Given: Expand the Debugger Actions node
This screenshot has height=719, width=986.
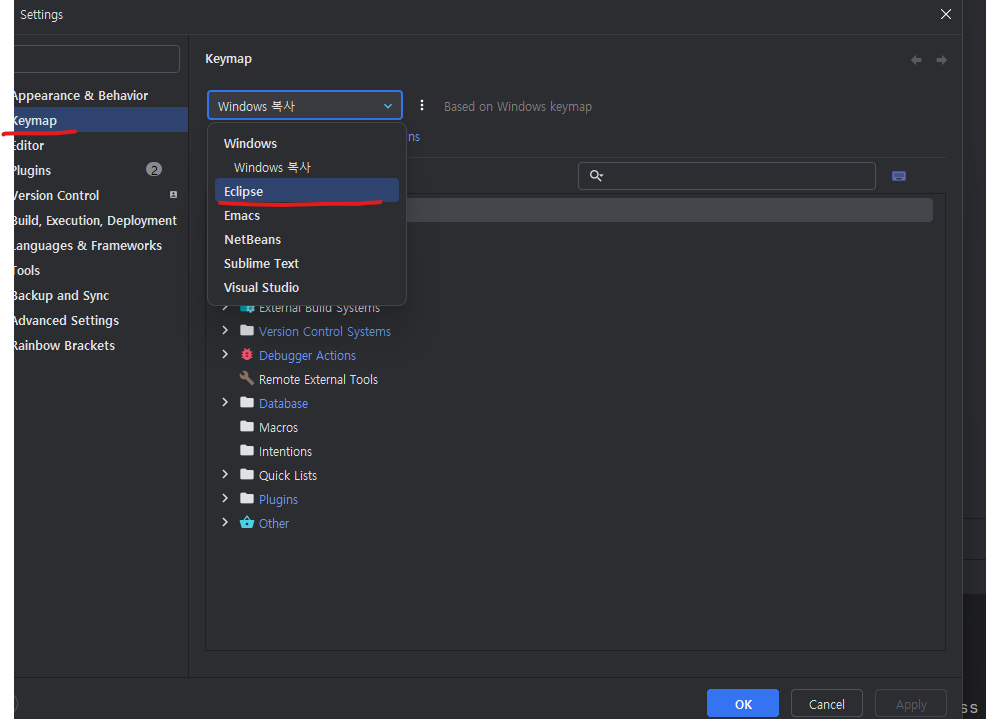Looking at the screenshot, I should [x=225, y=354].
